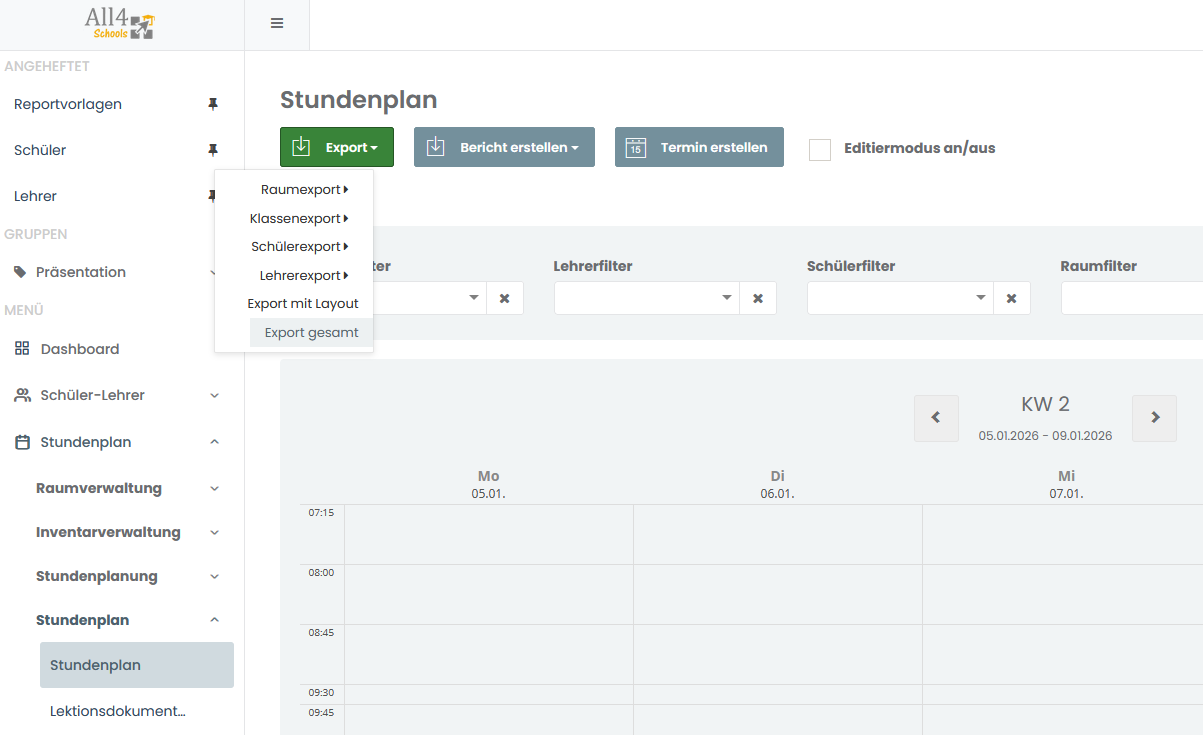Image resolution: width=1203 pixels, height=735 pixels.
Task: Choose Export gesamt
Action: point(311,332)
